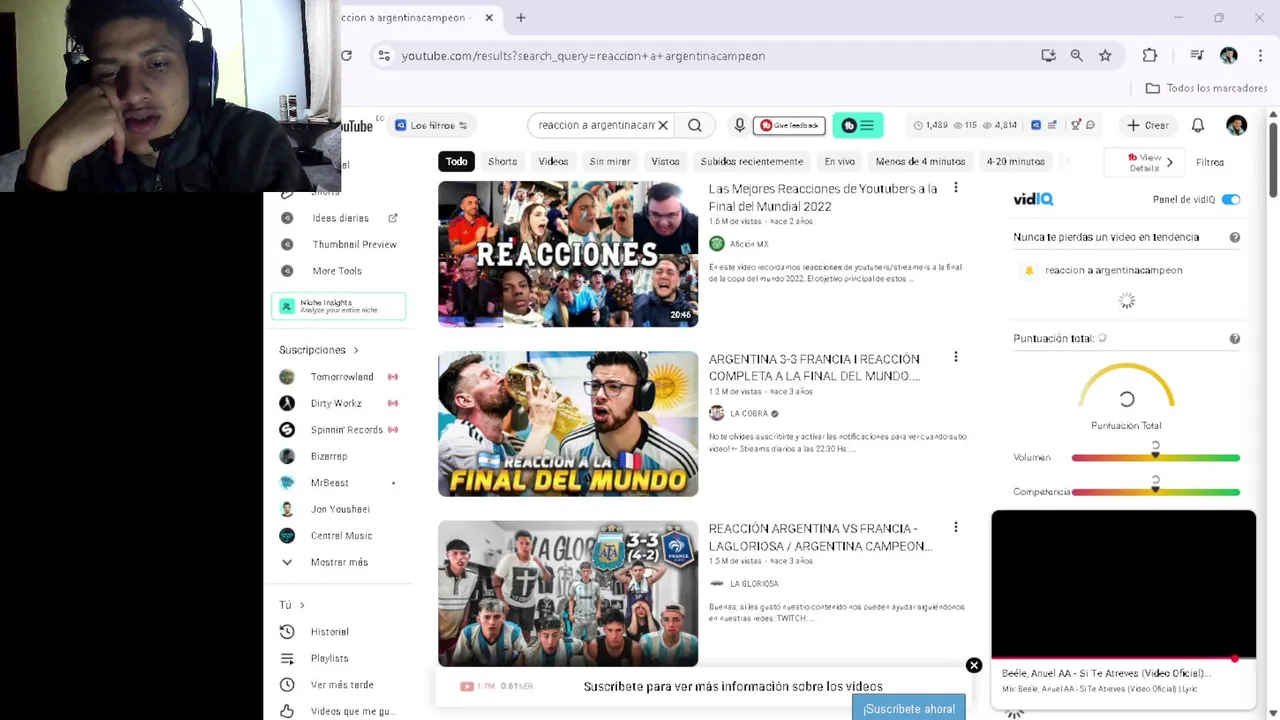Expand the Tú section chevron
The width and height of the screenshot is (1280, 720).
tap(302, 605)
